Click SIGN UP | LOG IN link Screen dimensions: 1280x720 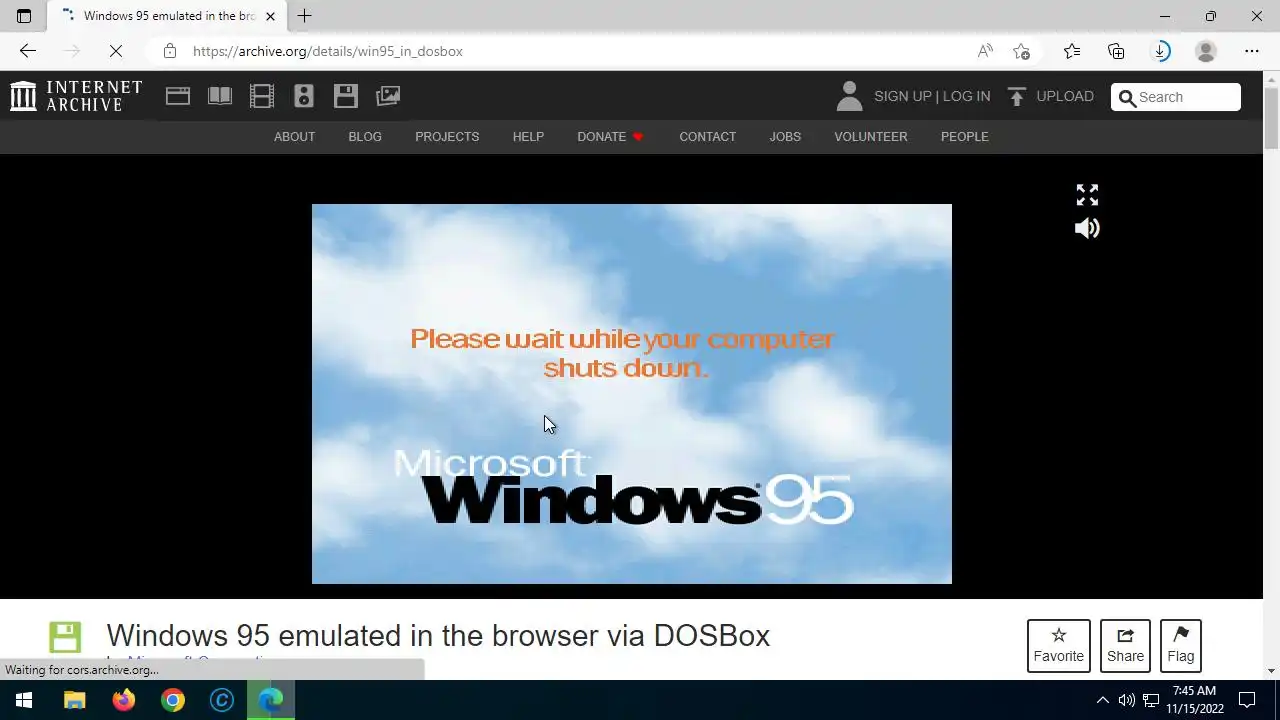[932, 96]
